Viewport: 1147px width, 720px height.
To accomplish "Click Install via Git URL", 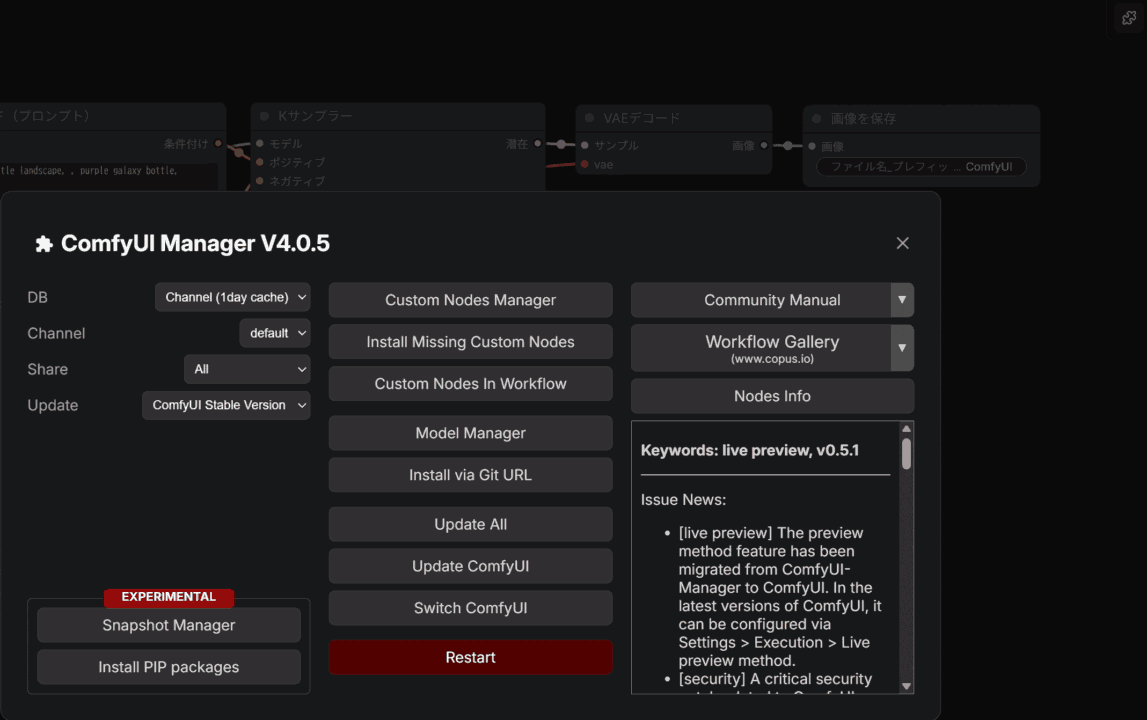I will pos(470,475).
